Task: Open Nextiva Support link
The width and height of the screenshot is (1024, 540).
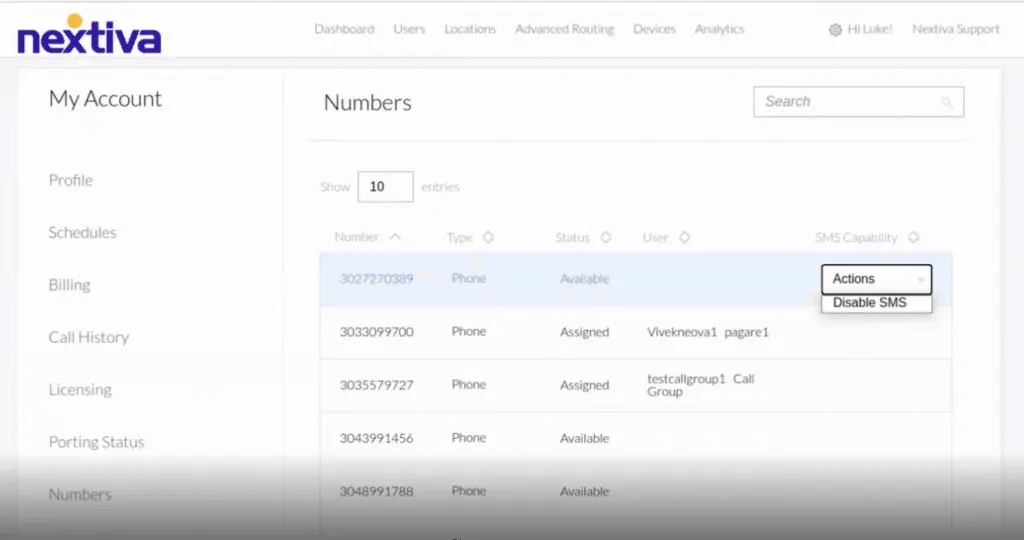Action: (x=955, y=29)
